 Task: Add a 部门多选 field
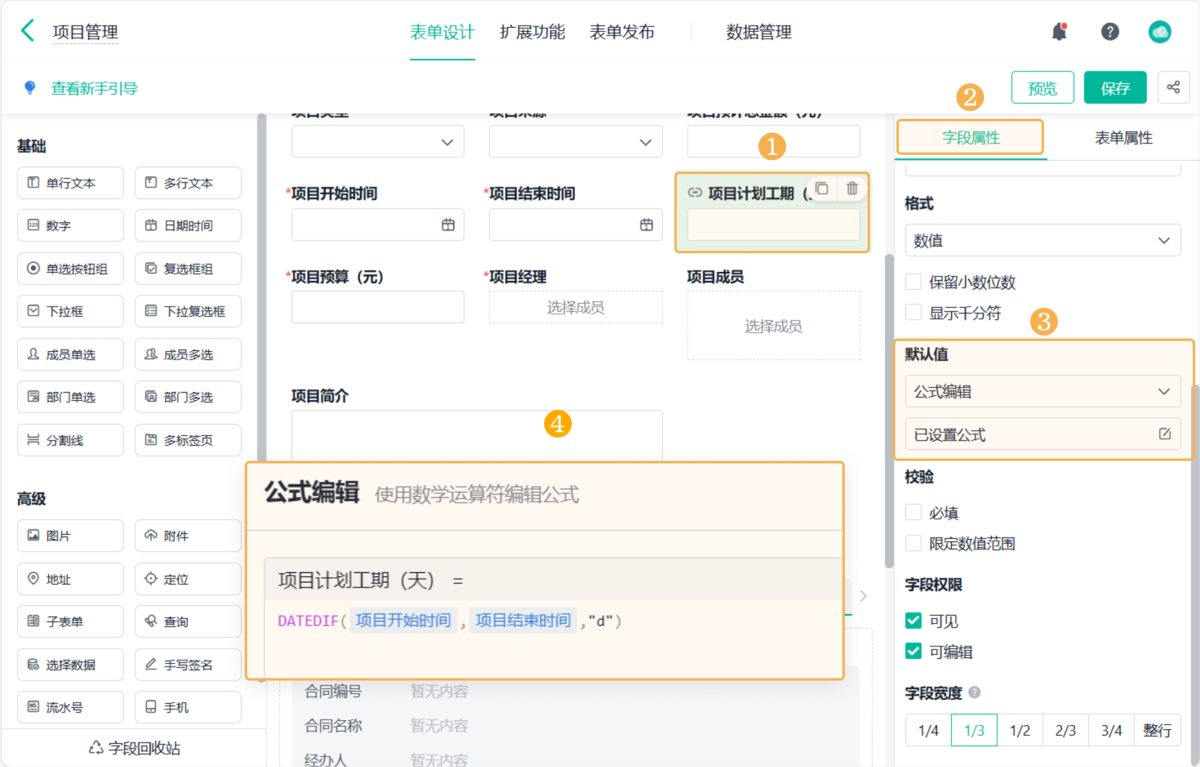(188, 397)
